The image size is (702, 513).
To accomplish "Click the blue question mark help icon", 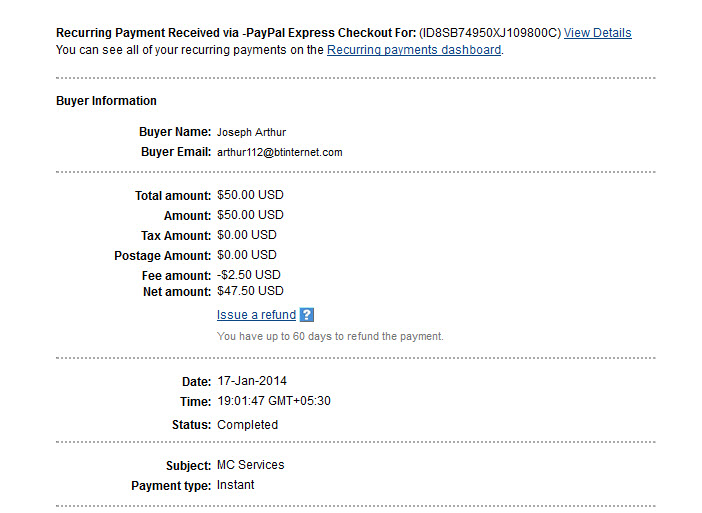I will [x=307, y=315].
